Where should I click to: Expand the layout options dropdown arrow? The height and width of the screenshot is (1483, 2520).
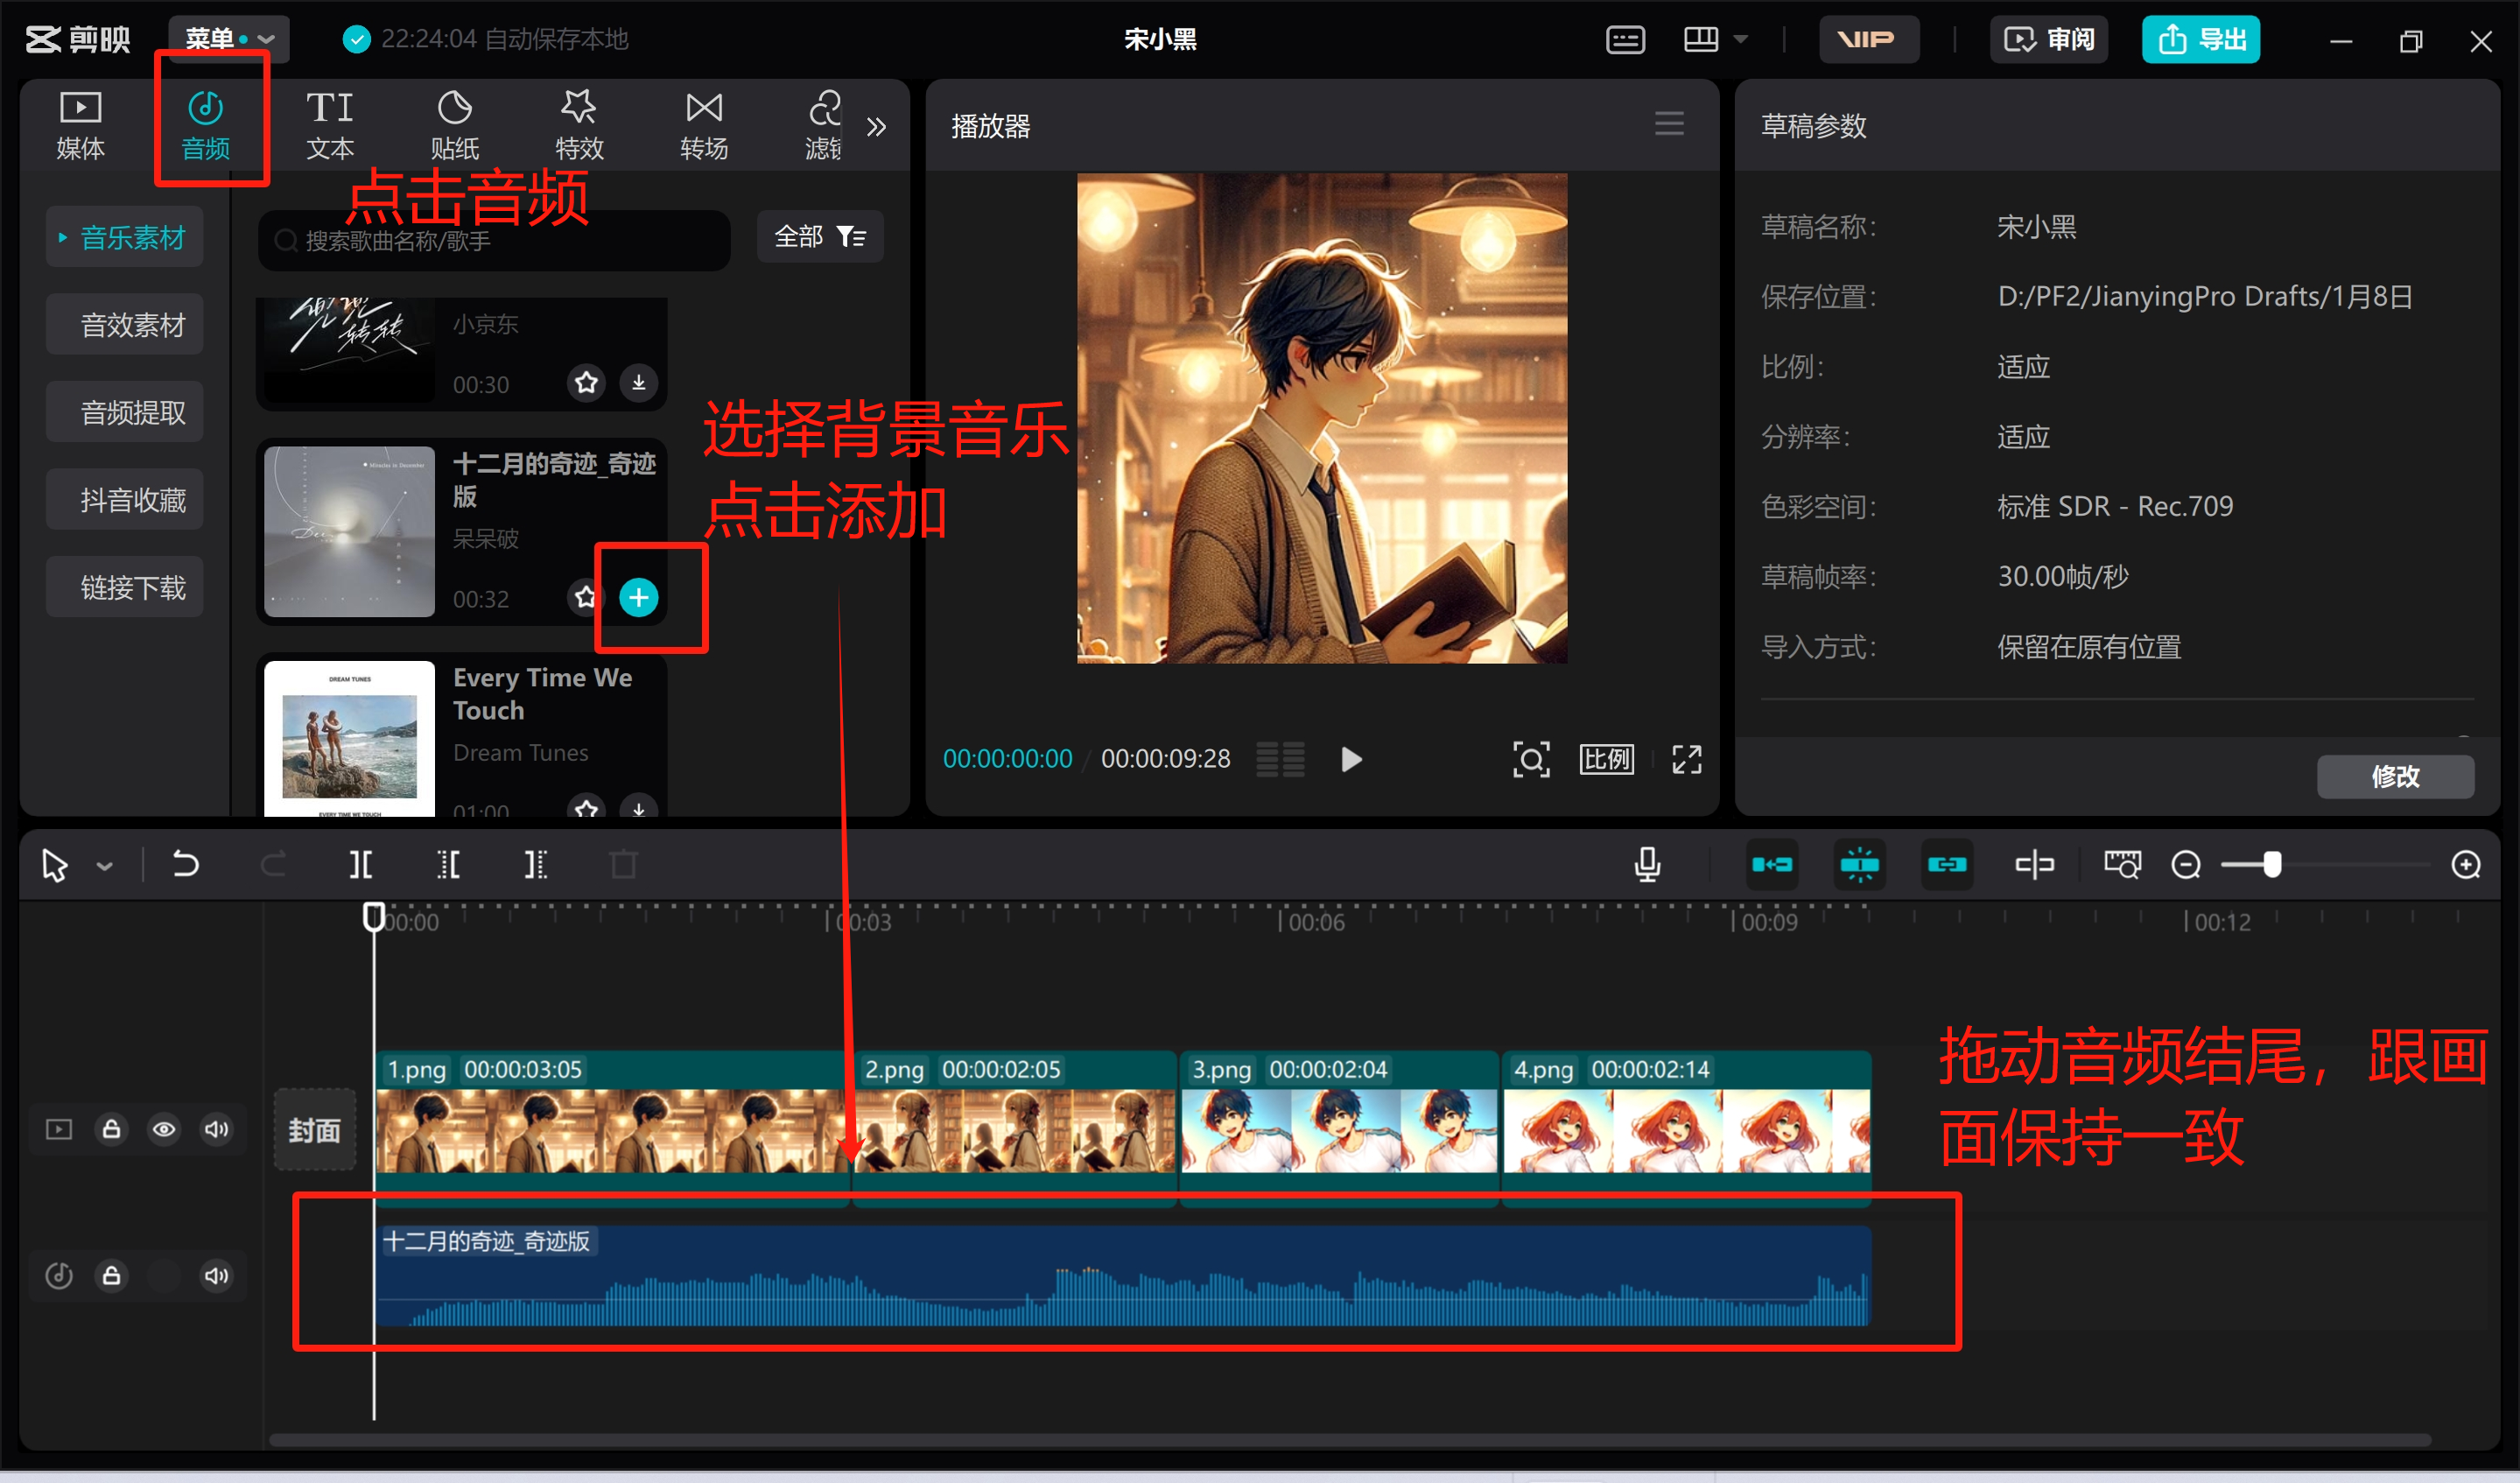1741,40
